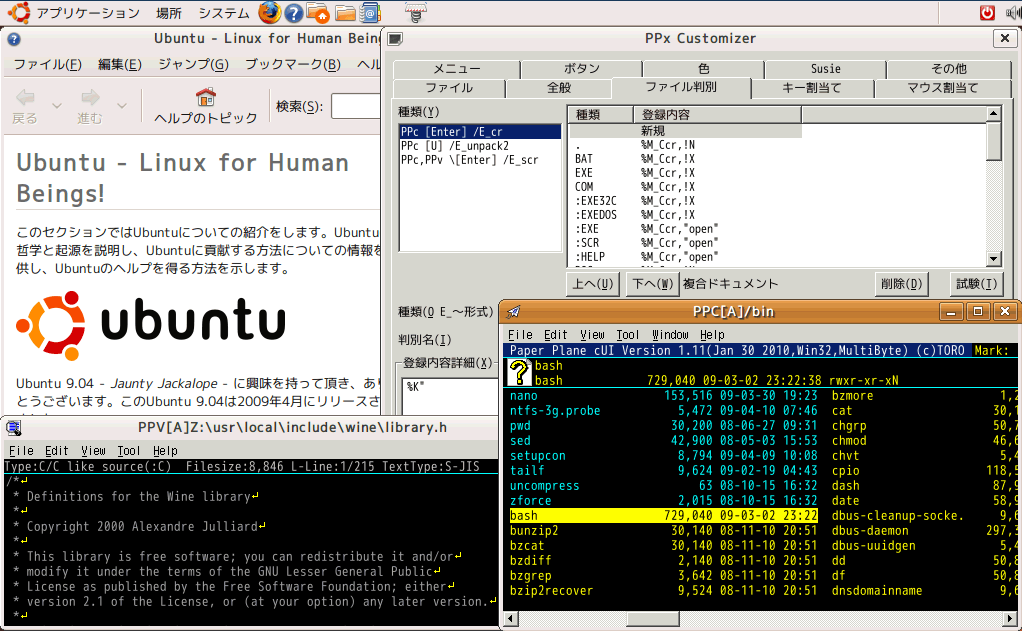Switch to the キー割当て tab
Viewport: 1022px width, 631px height.
coord(811,88)
